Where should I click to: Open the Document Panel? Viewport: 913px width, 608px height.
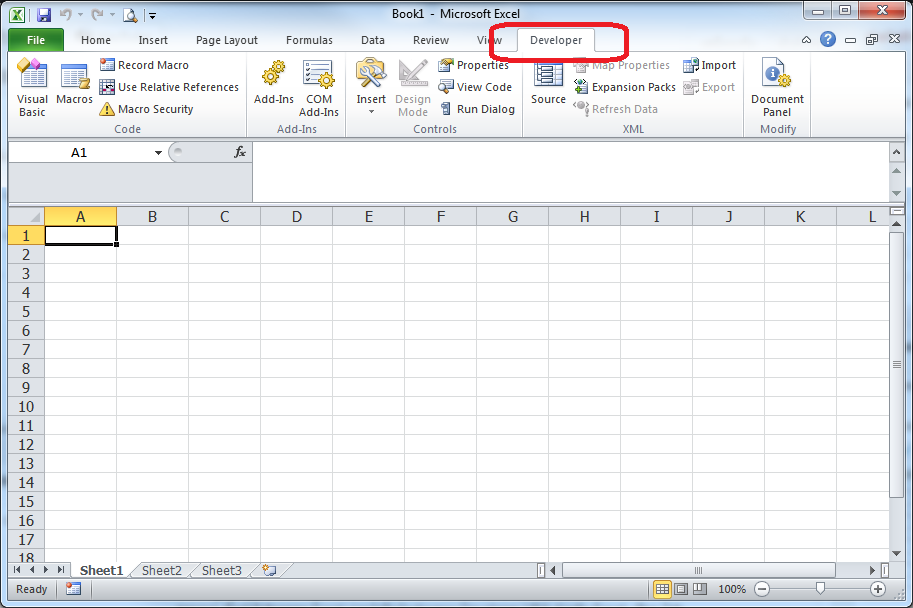pos(777,87)
